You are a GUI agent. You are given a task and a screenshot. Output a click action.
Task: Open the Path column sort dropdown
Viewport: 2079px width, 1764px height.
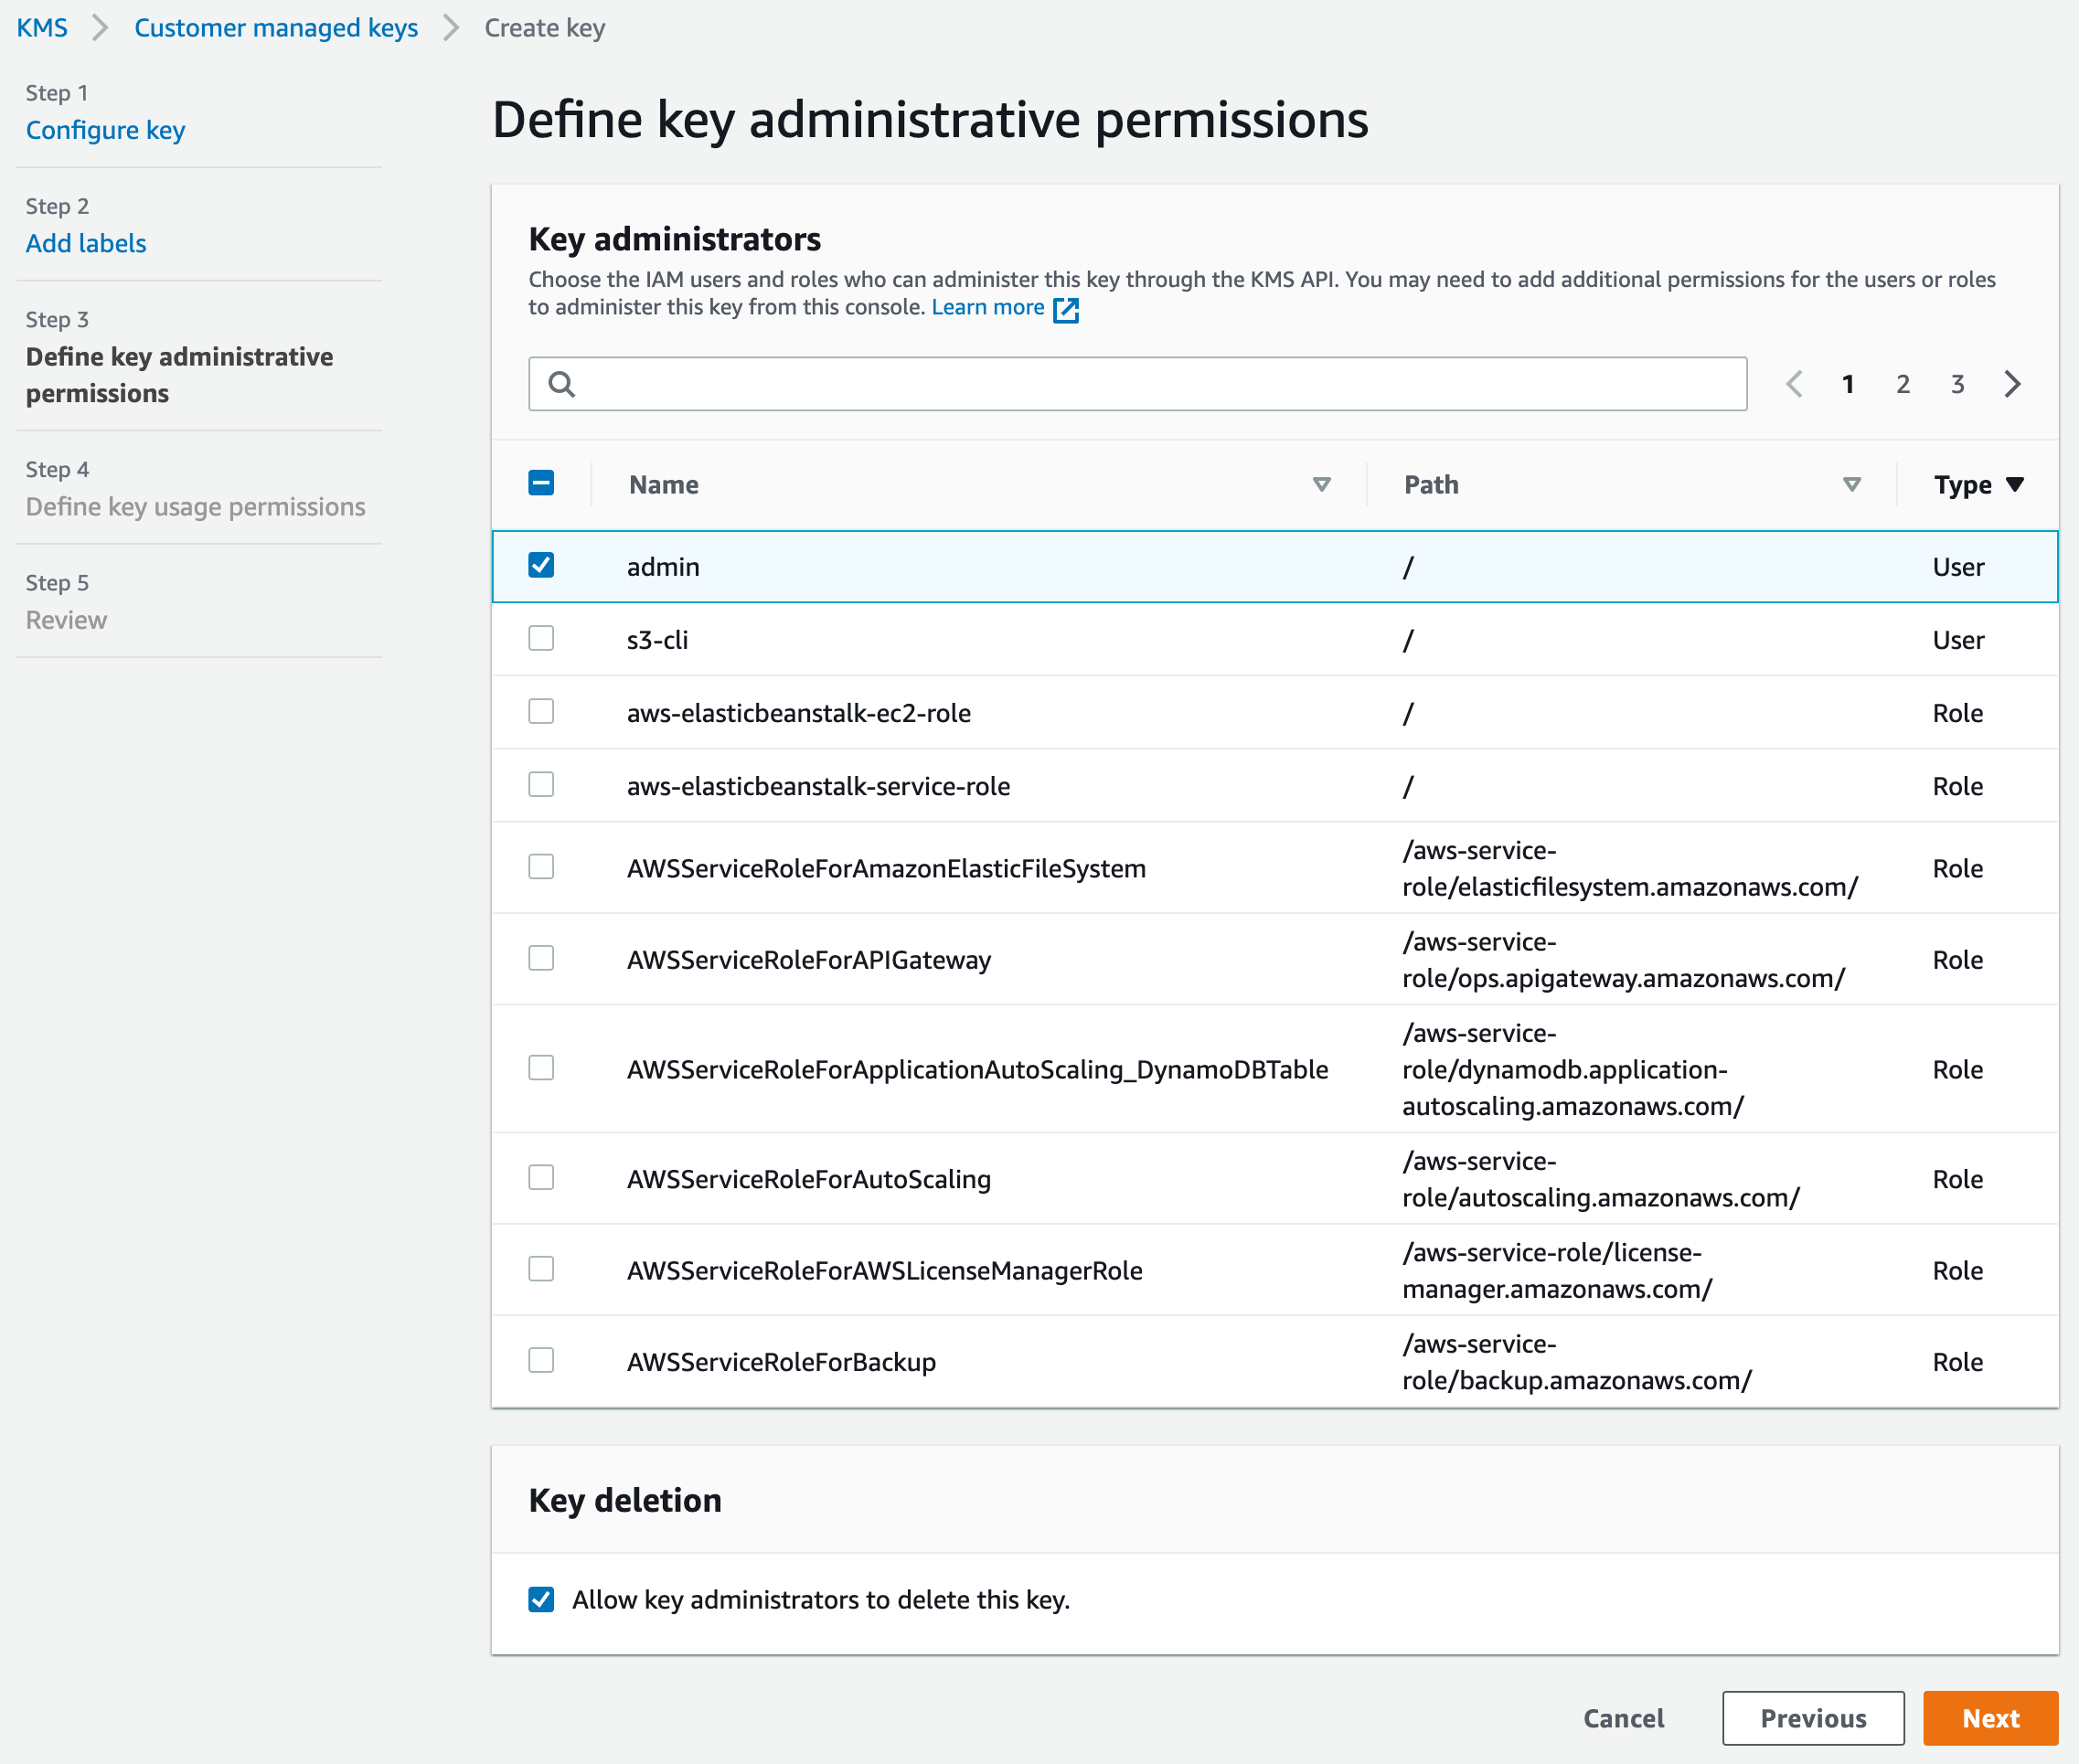coord(1851,484)
